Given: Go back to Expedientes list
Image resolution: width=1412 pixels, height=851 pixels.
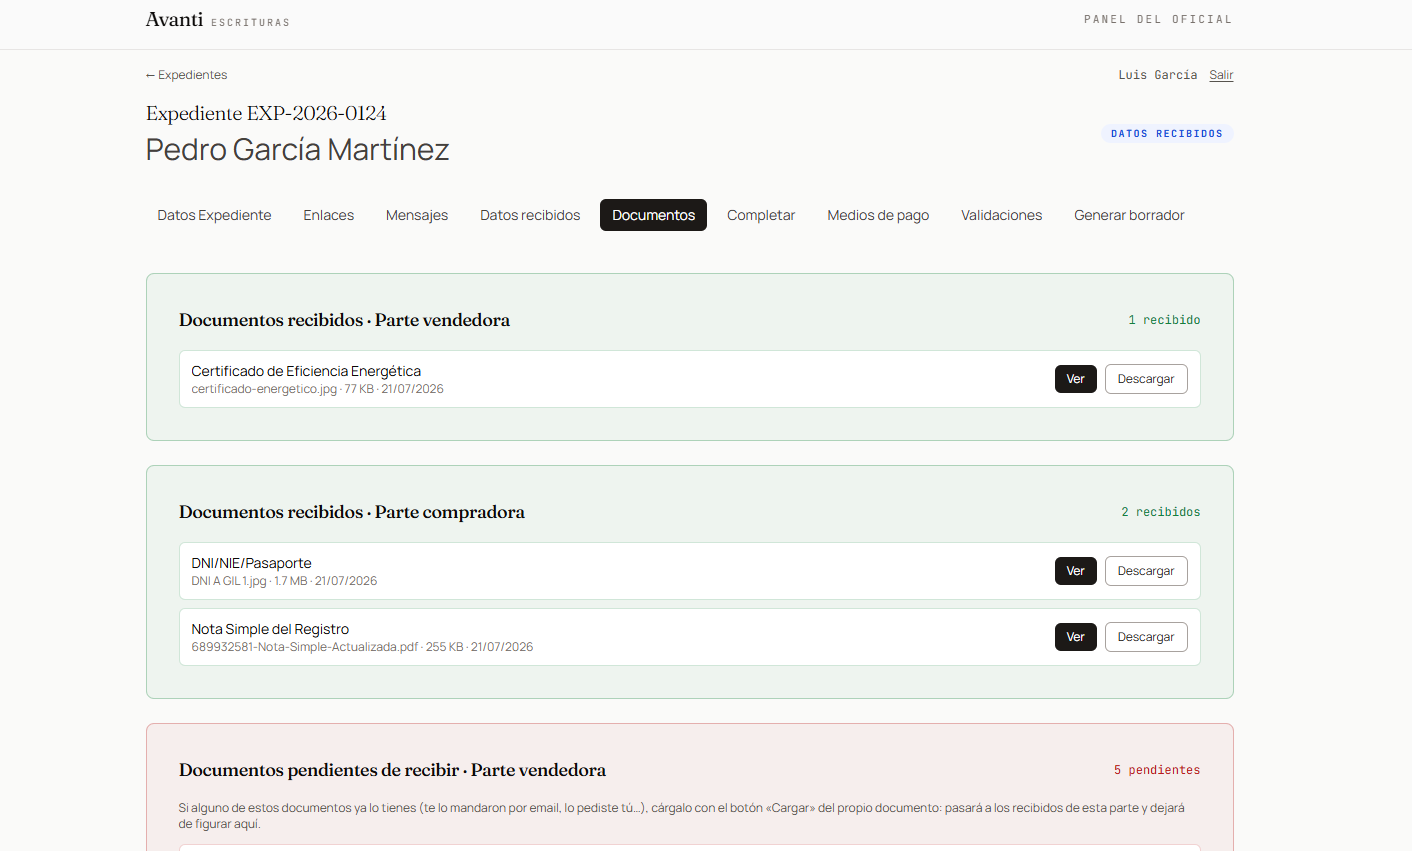Looking at the screenshot, I should (186, 75).
